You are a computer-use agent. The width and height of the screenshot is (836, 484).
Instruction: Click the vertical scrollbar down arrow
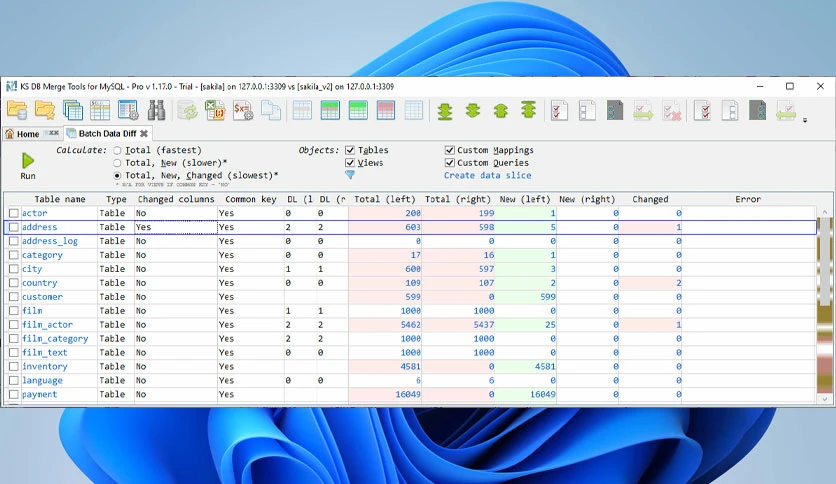tap(824, 399)
